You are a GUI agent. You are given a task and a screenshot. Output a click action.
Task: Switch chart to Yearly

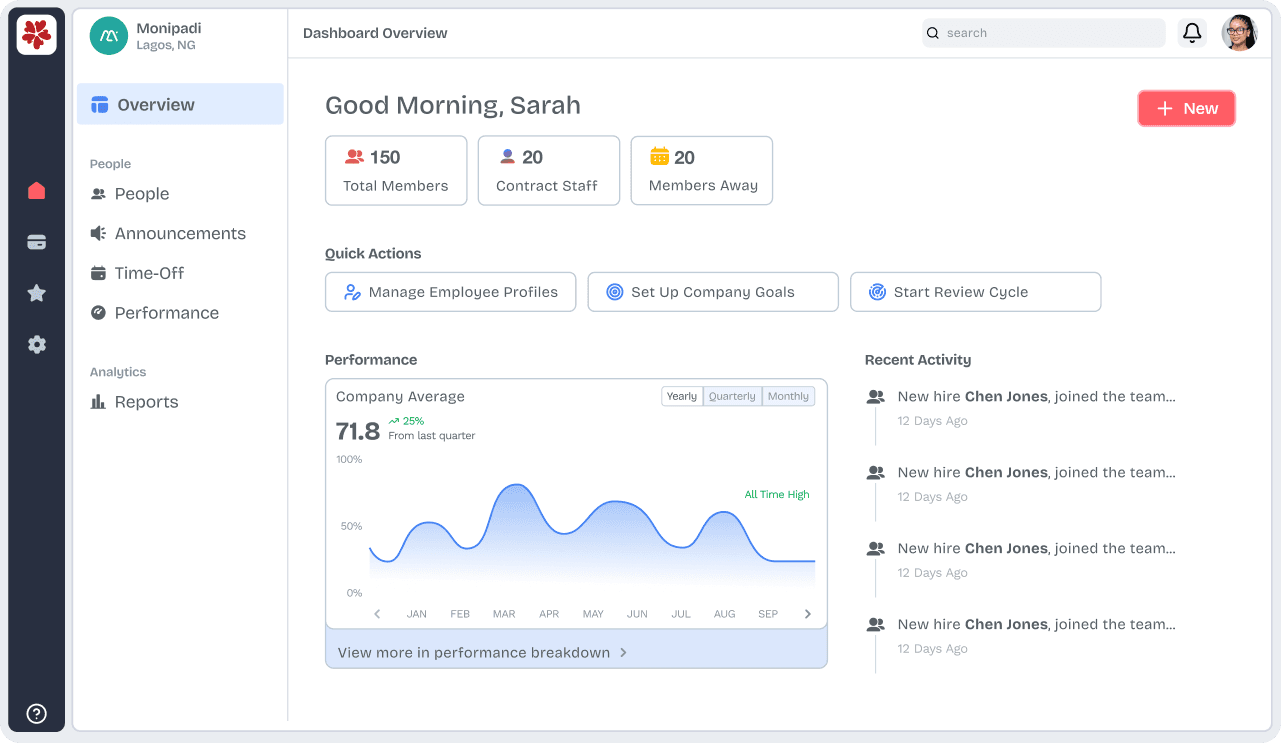click(x=682, y=396)
